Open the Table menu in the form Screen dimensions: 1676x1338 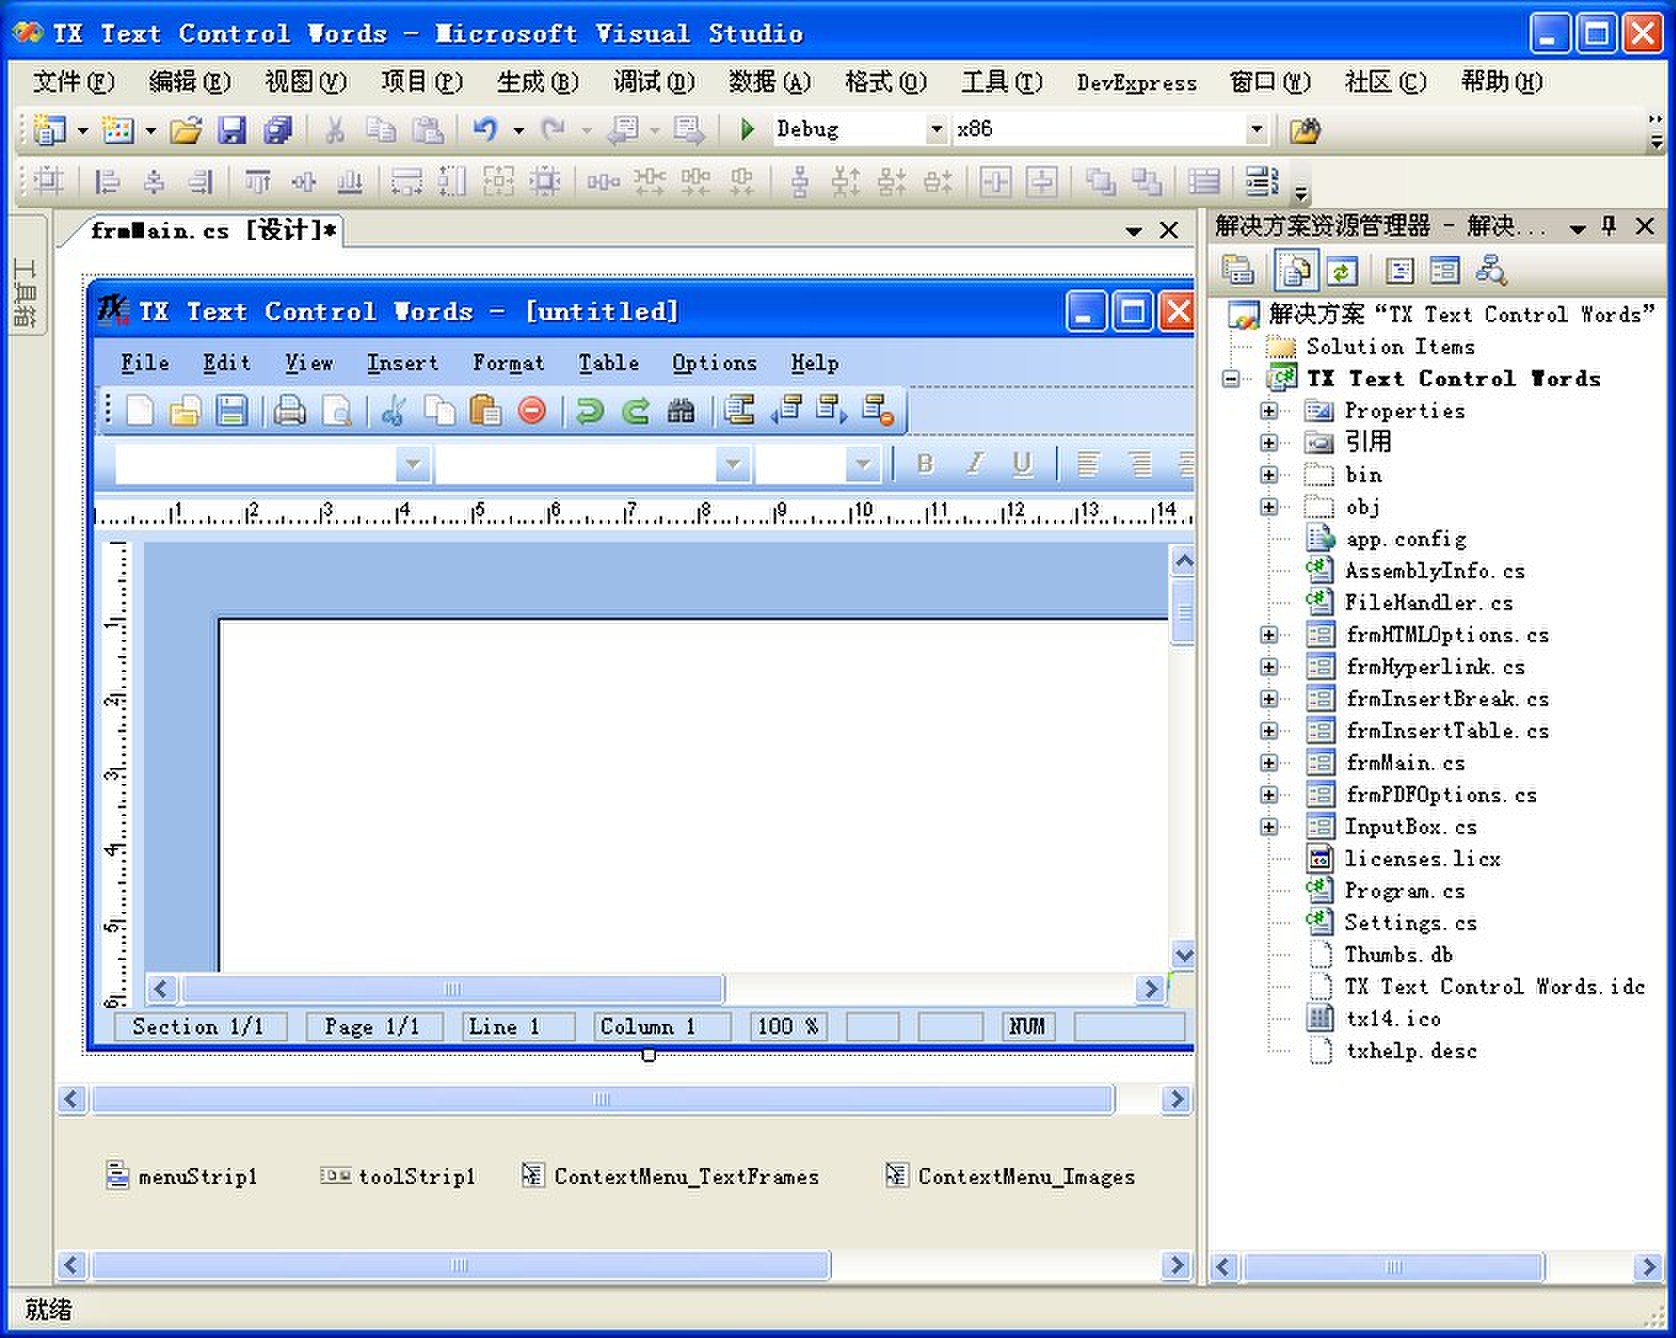tap(608, 363)
